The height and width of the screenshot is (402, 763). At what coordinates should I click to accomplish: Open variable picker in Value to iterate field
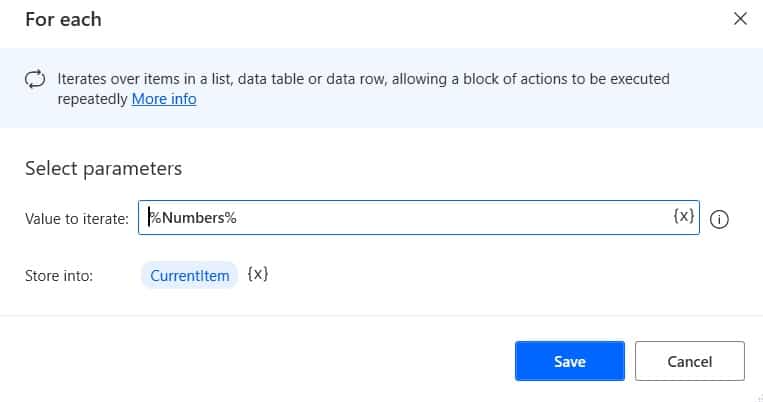point(684,216)
